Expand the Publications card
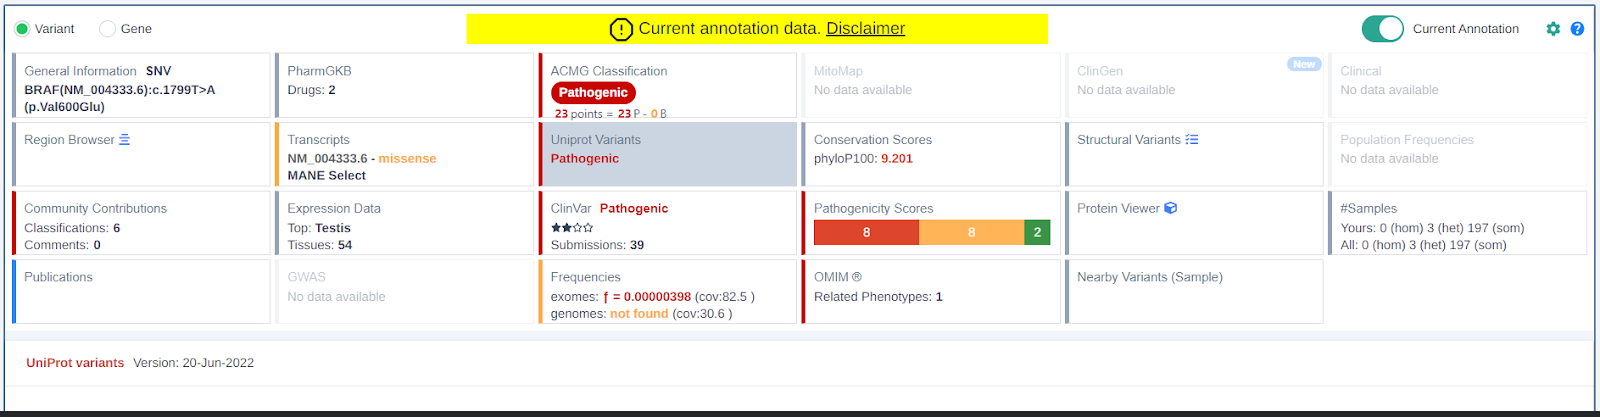Screen dimensions: 1600x417 pos(142,291)
